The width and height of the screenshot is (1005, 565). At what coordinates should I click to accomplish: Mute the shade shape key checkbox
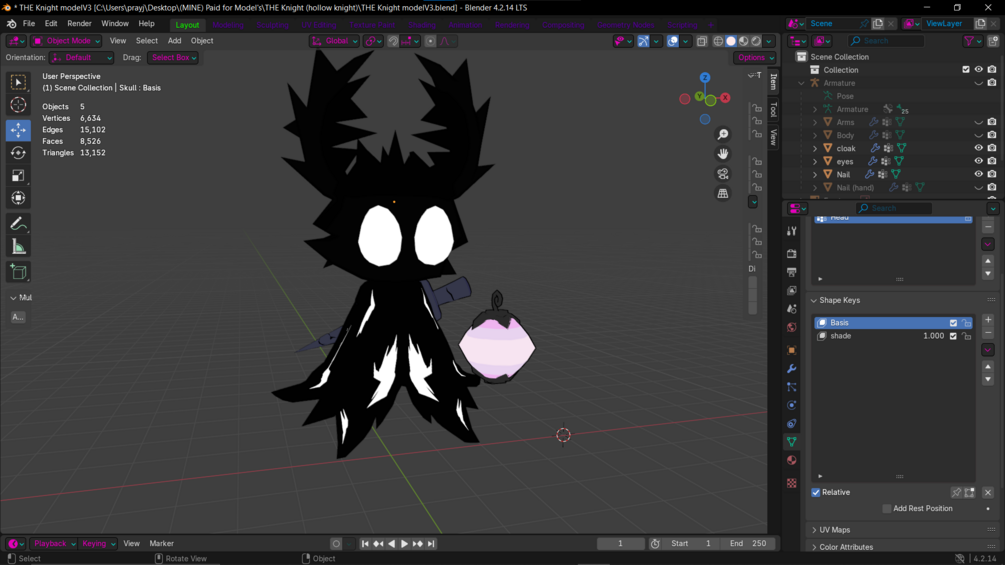[953, 336]
